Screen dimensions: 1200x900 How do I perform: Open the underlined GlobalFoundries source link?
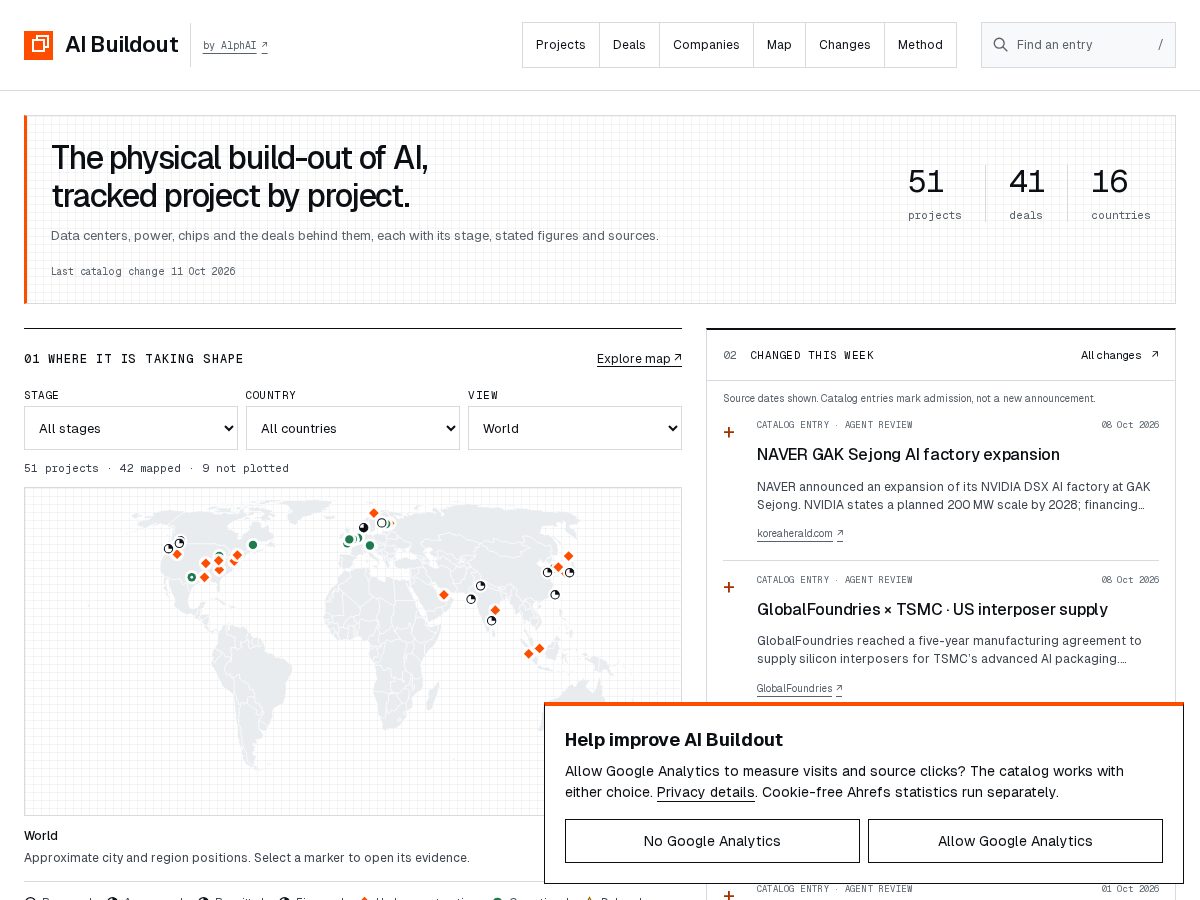[800, 689]
